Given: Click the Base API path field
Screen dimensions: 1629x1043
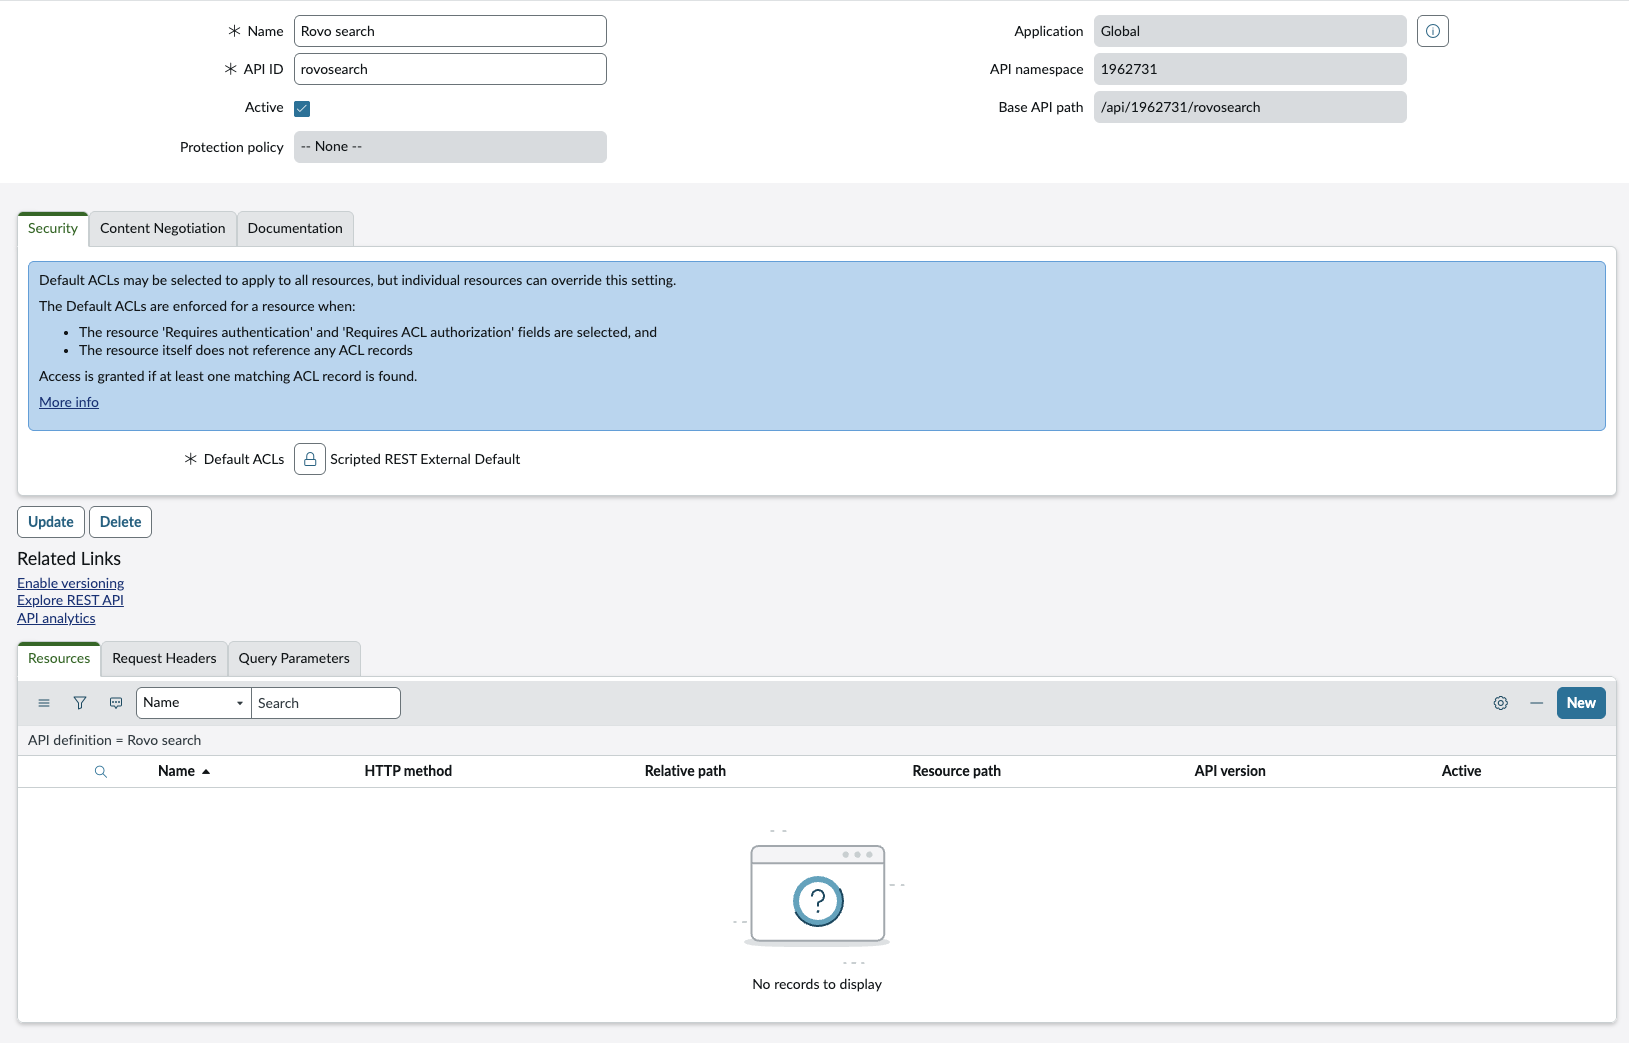Looking at the screenshot, I should pos(1250,107).
